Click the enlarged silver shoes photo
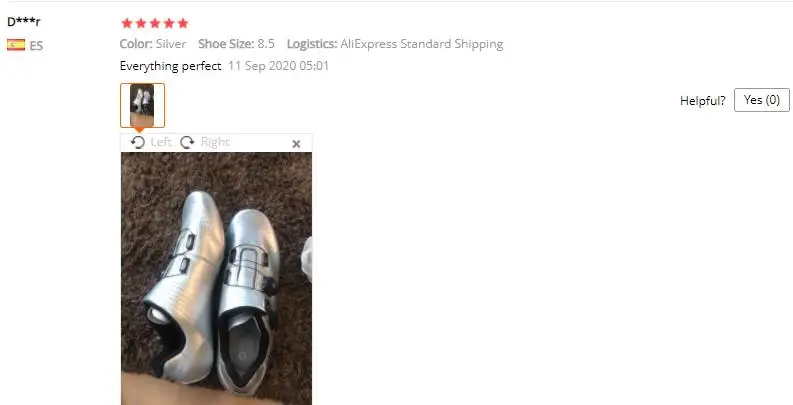Screen dimensions: 793x405 216,278
